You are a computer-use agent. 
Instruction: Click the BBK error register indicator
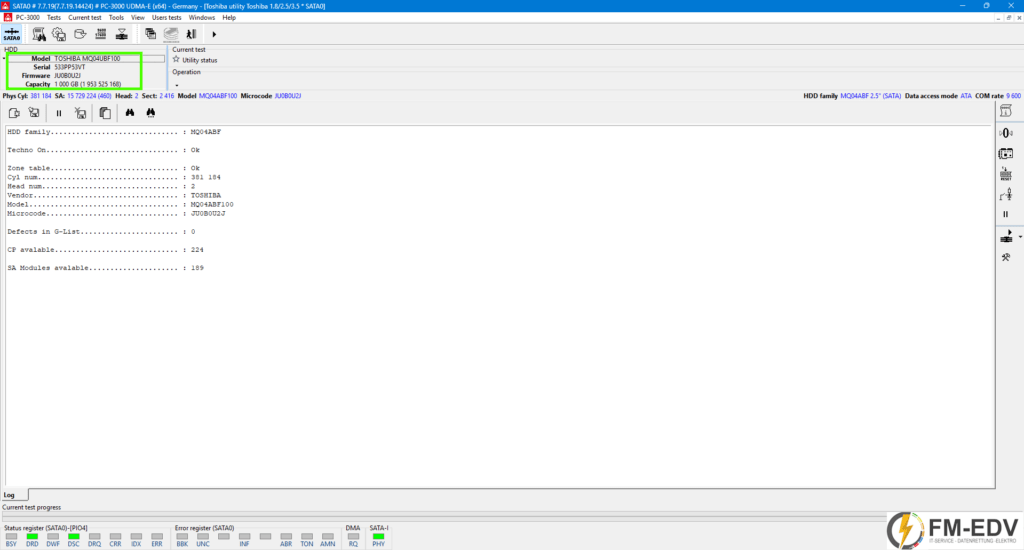tap(182, 540)
